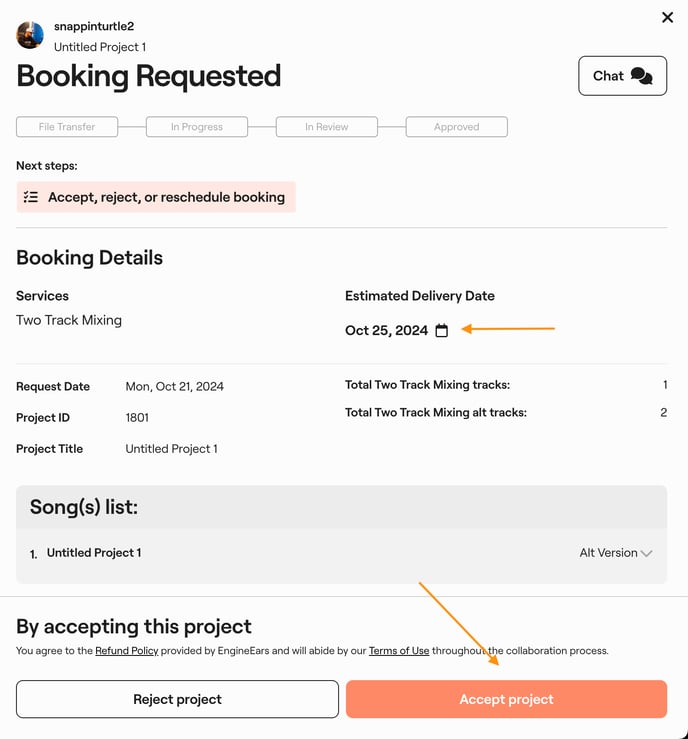Close the booking dialog with X
The width and height of the screenshot is (688, 739).
(x=668, y=17)
